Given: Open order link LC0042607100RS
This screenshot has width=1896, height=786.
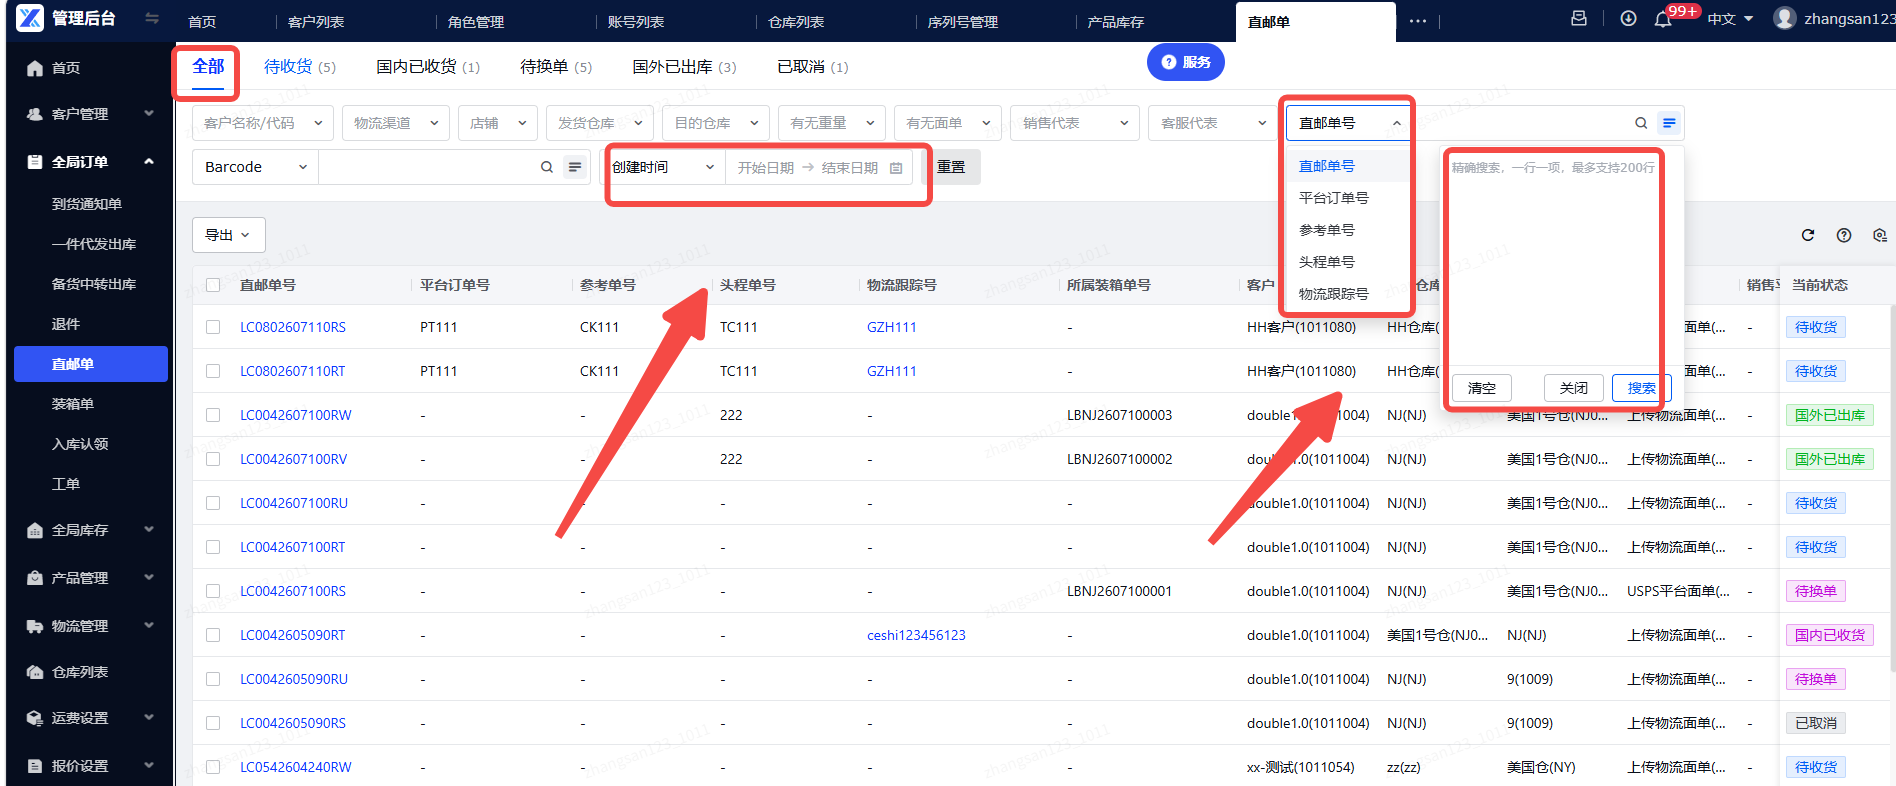Looking at the screenshot, I should click(293, 591).
